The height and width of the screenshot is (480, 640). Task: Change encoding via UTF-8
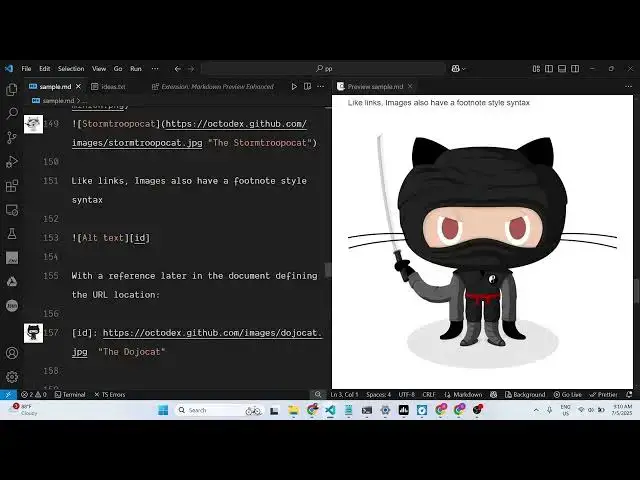pyautogui.click(x=407, y=395)
